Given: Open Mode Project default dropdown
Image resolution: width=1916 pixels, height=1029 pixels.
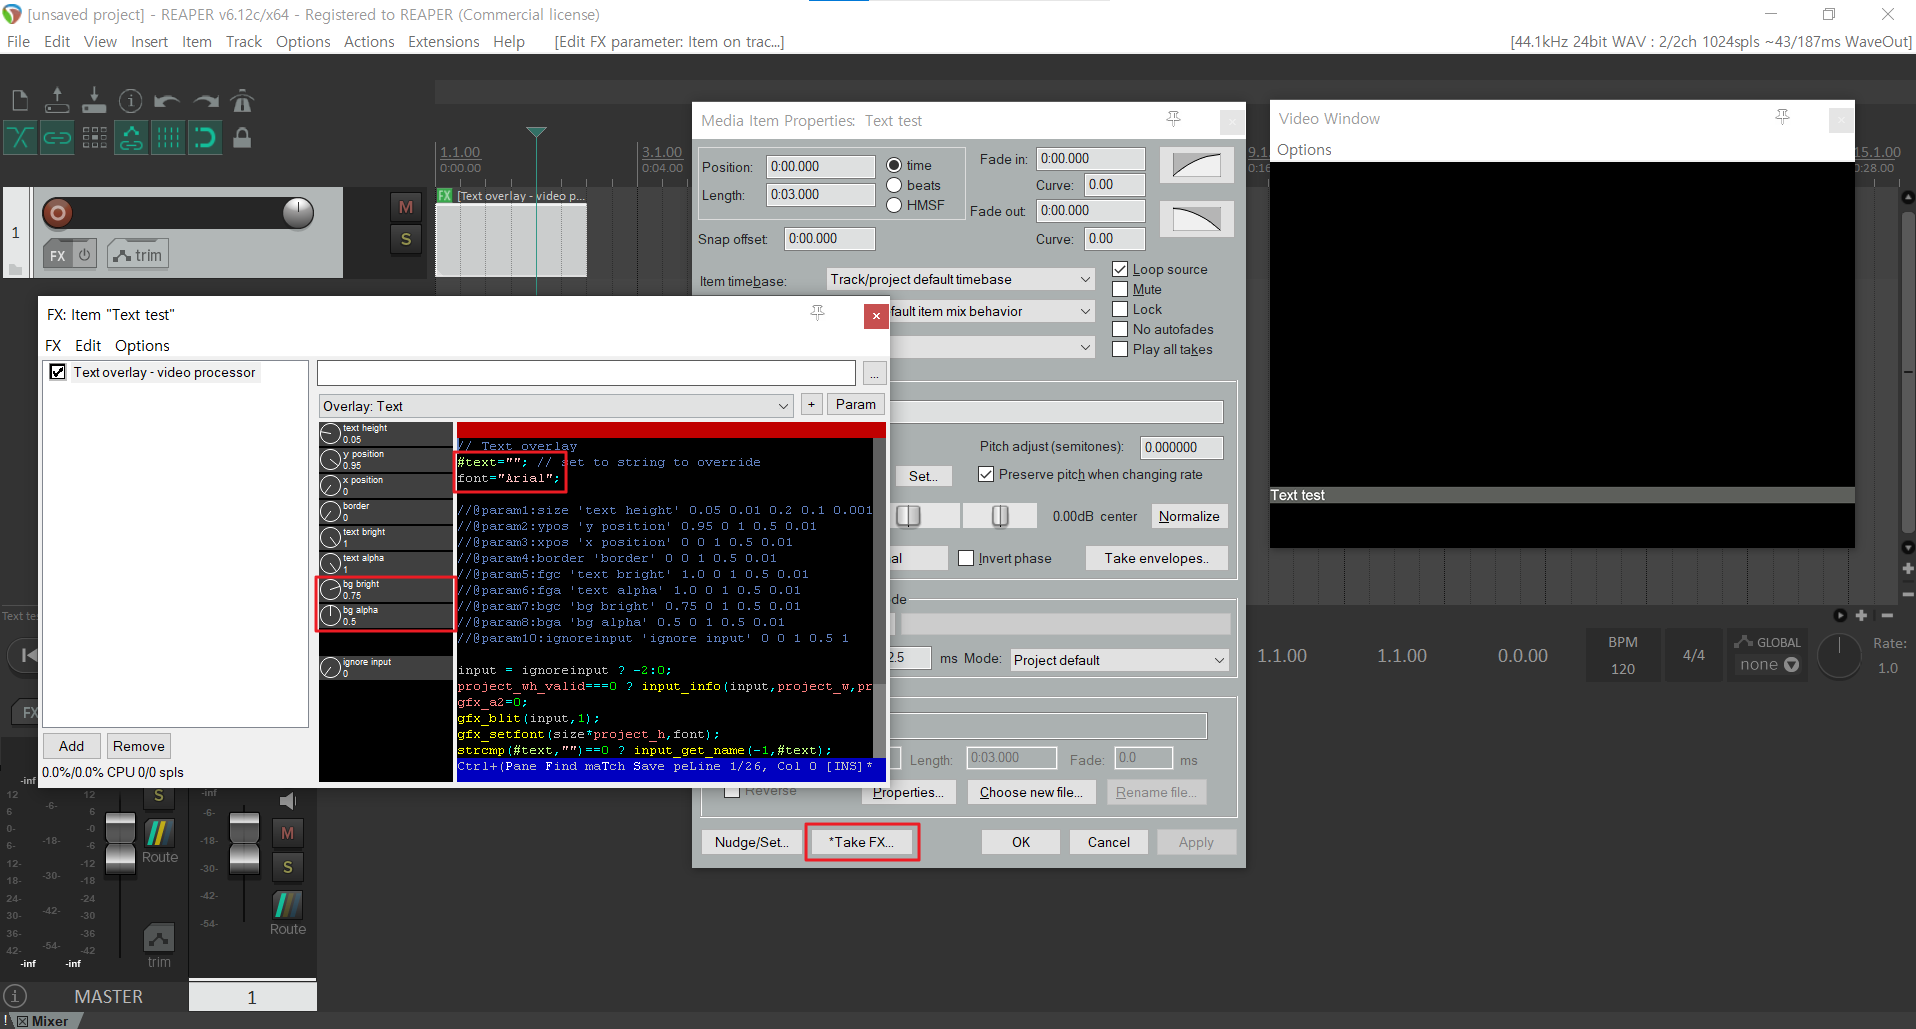Looking at the screenshot, I should [x=1119, y=660].
